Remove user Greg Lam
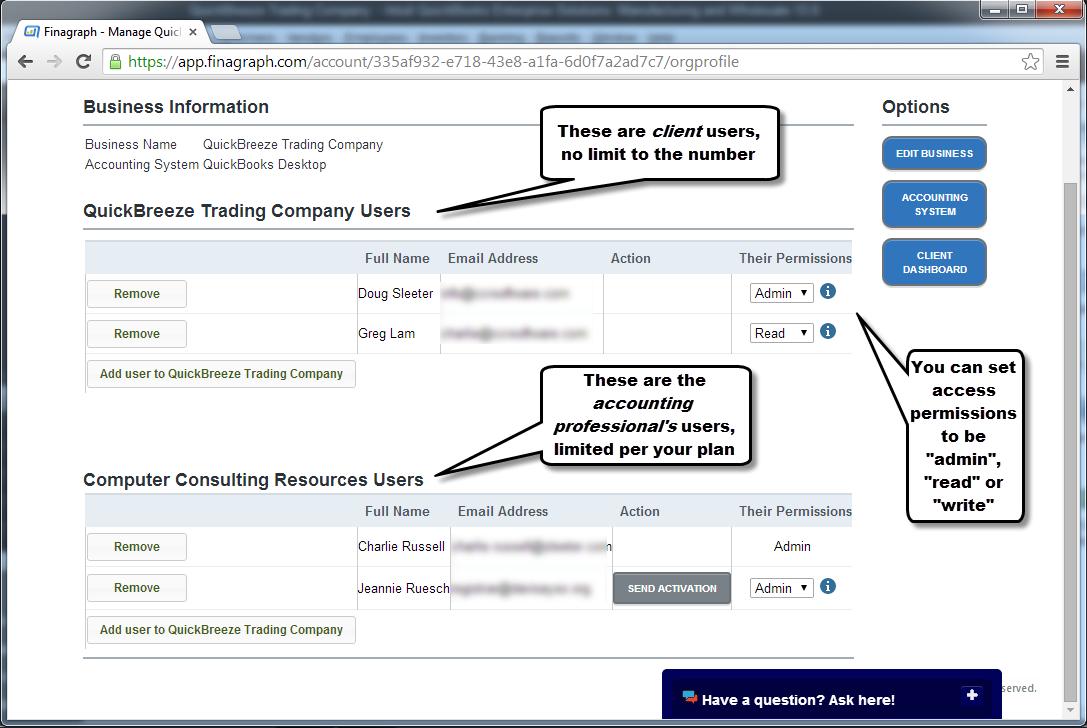The height and width of the screenshot is (728, 1087). [137, 334]
